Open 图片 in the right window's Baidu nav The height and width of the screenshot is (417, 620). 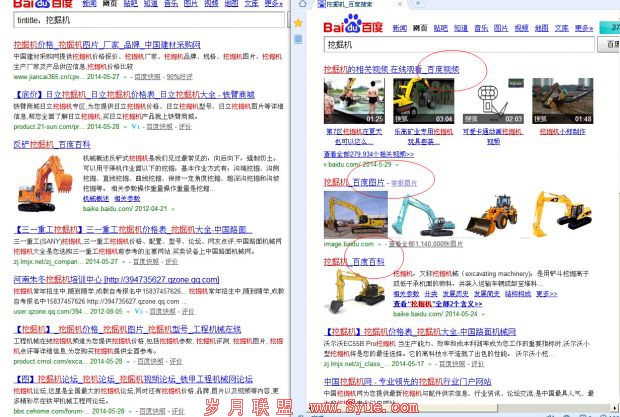[x=501, y=28]
